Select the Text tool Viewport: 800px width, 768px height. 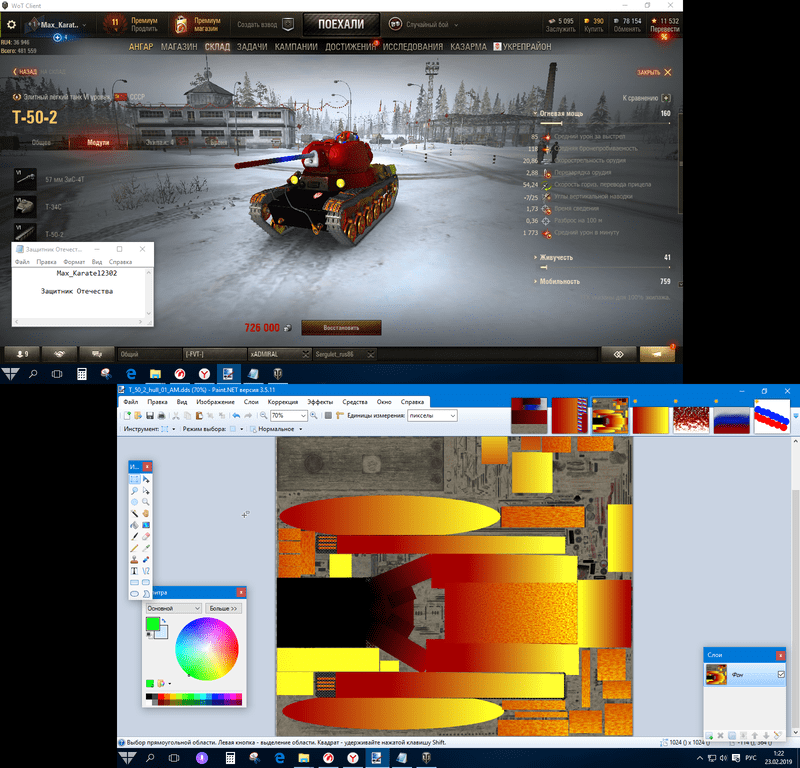134,571
